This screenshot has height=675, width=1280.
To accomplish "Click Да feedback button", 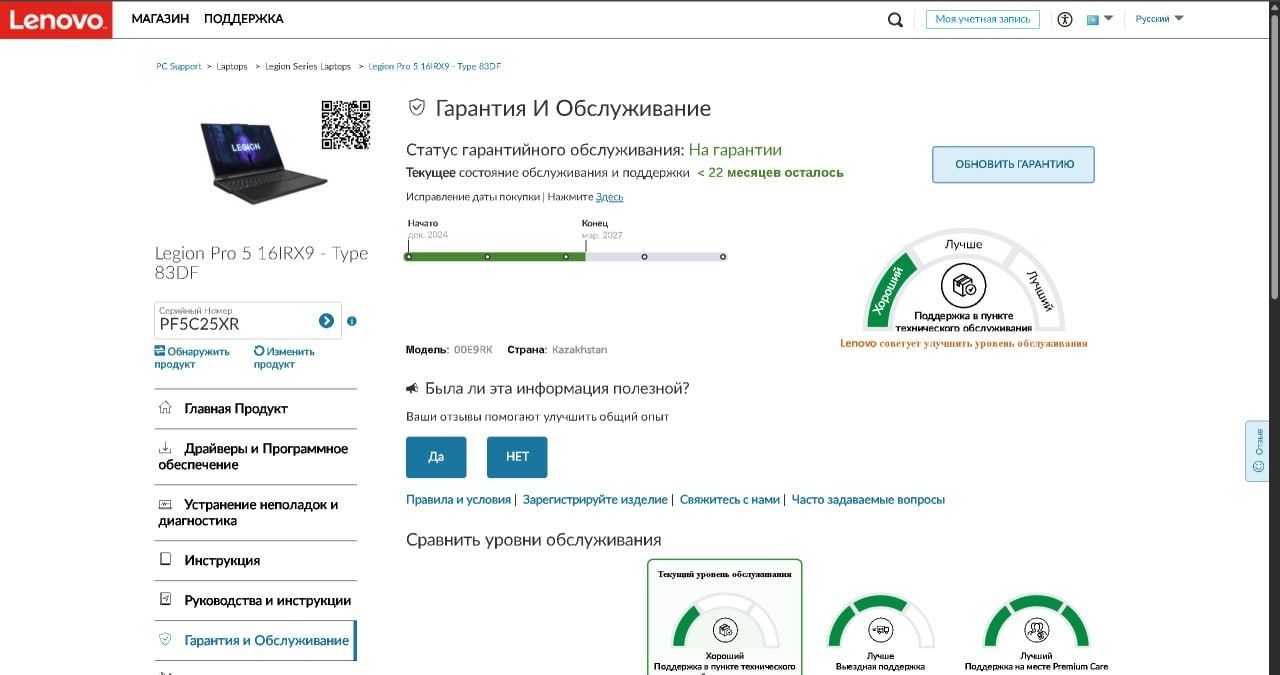I will (x=436, y=457).
